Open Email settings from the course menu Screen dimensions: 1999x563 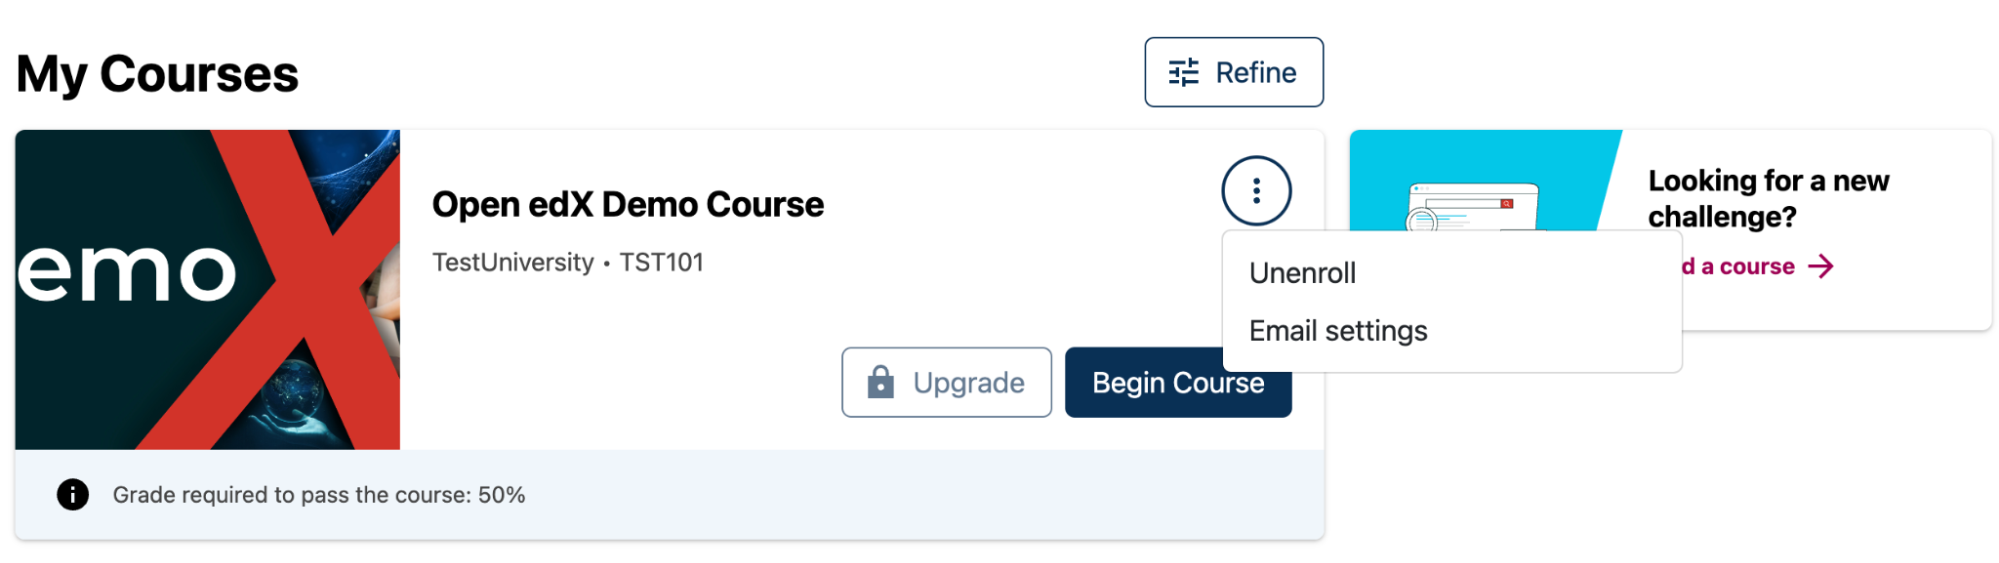[x=1338, y=331]
